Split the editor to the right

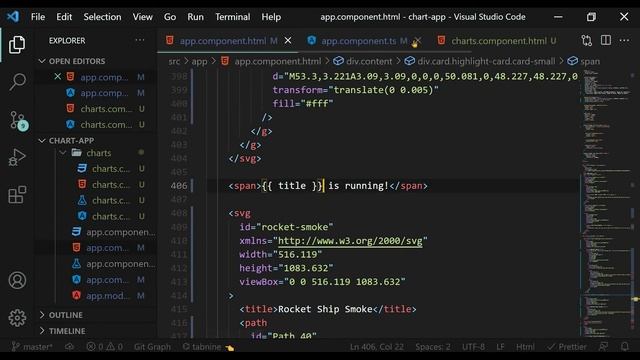[606, 40]
